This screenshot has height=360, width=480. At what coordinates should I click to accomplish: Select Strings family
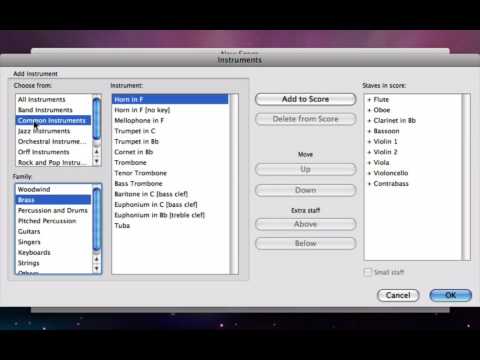click(x=53, y=263)
